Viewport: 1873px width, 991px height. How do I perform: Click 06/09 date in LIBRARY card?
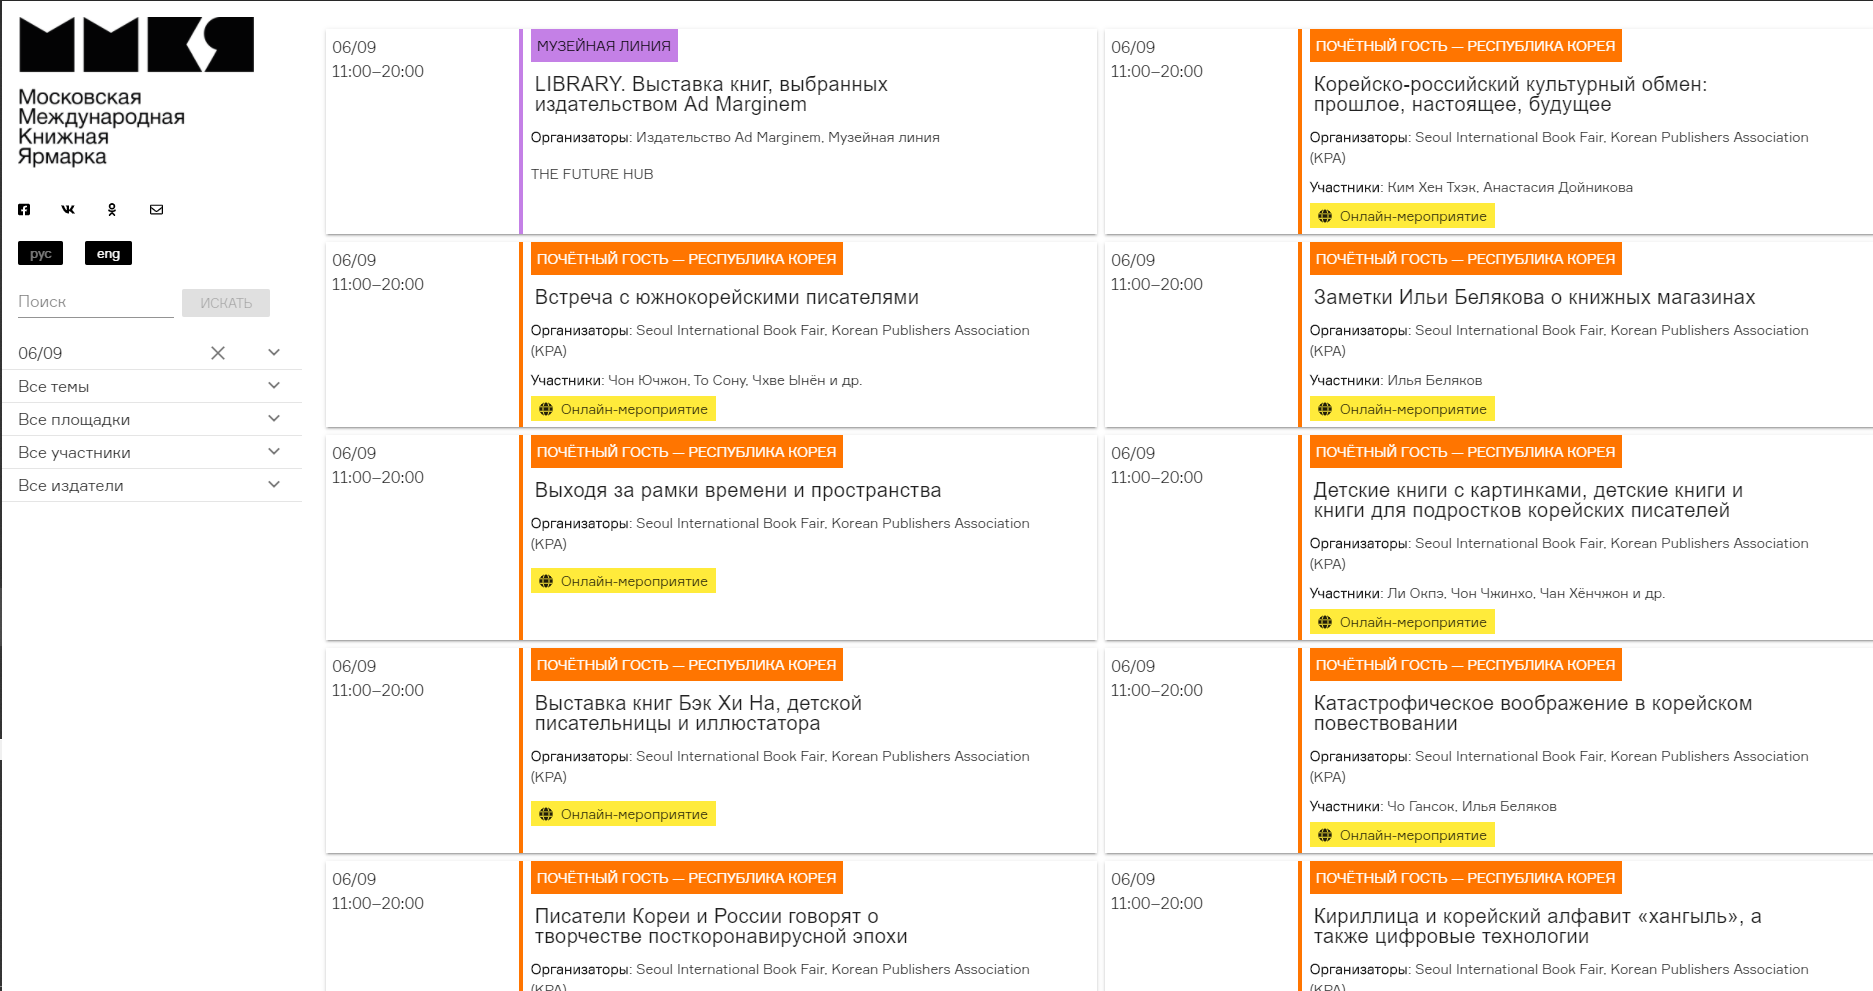pos(354,47)
